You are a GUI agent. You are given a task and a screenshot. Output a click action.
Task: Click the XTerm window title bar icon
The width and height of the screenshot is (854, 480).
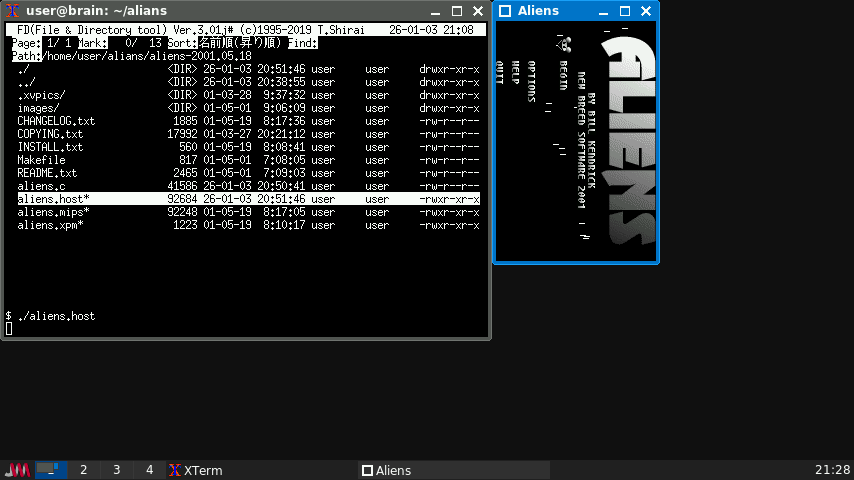[x=13, y=11]
